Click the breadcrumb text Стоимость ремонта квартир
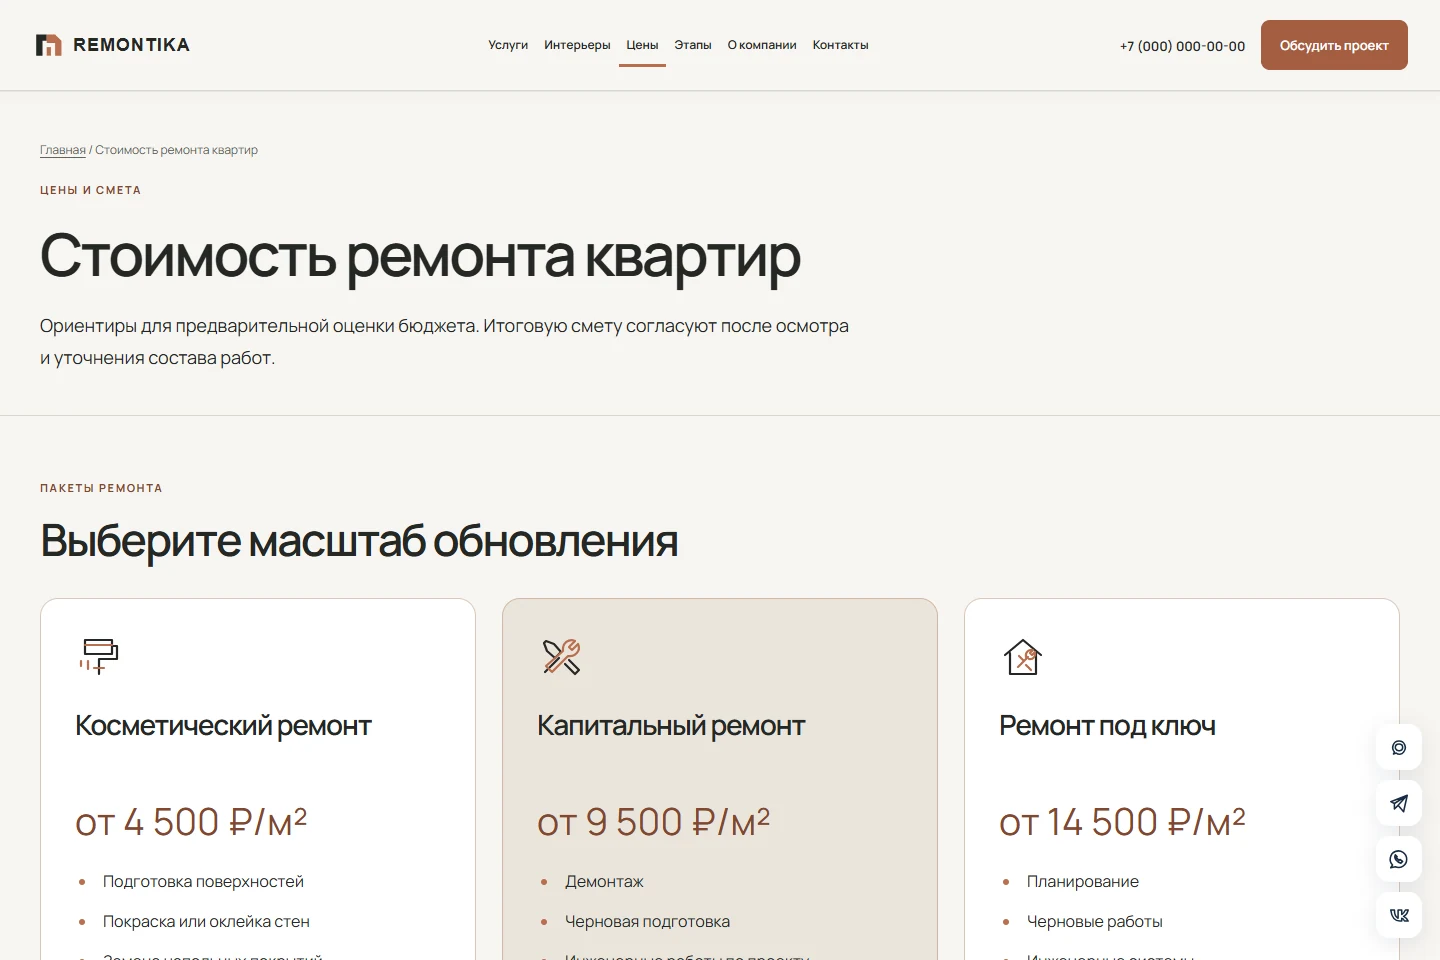This screenshot has width=1440, height=960. coord(176,150)
